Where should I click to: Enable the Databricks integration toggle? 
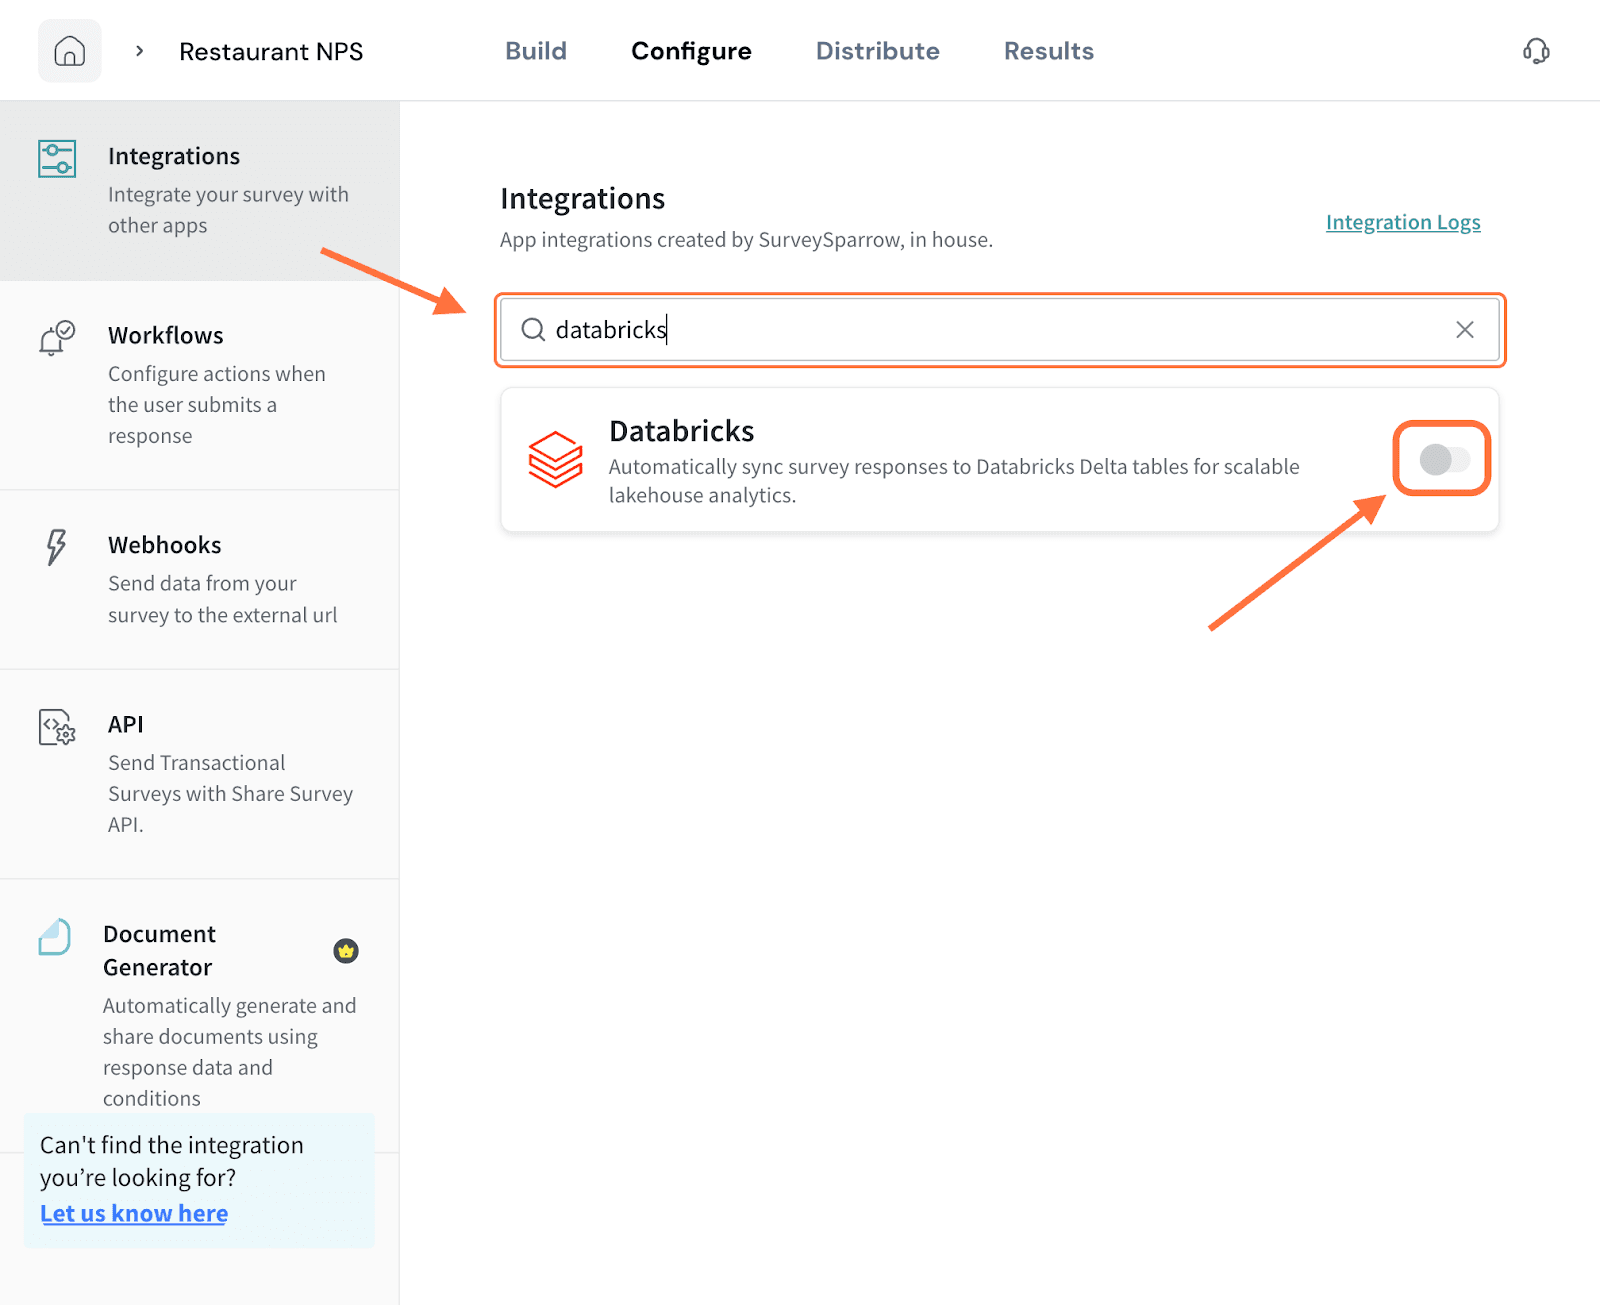(x=1443, y=459)
